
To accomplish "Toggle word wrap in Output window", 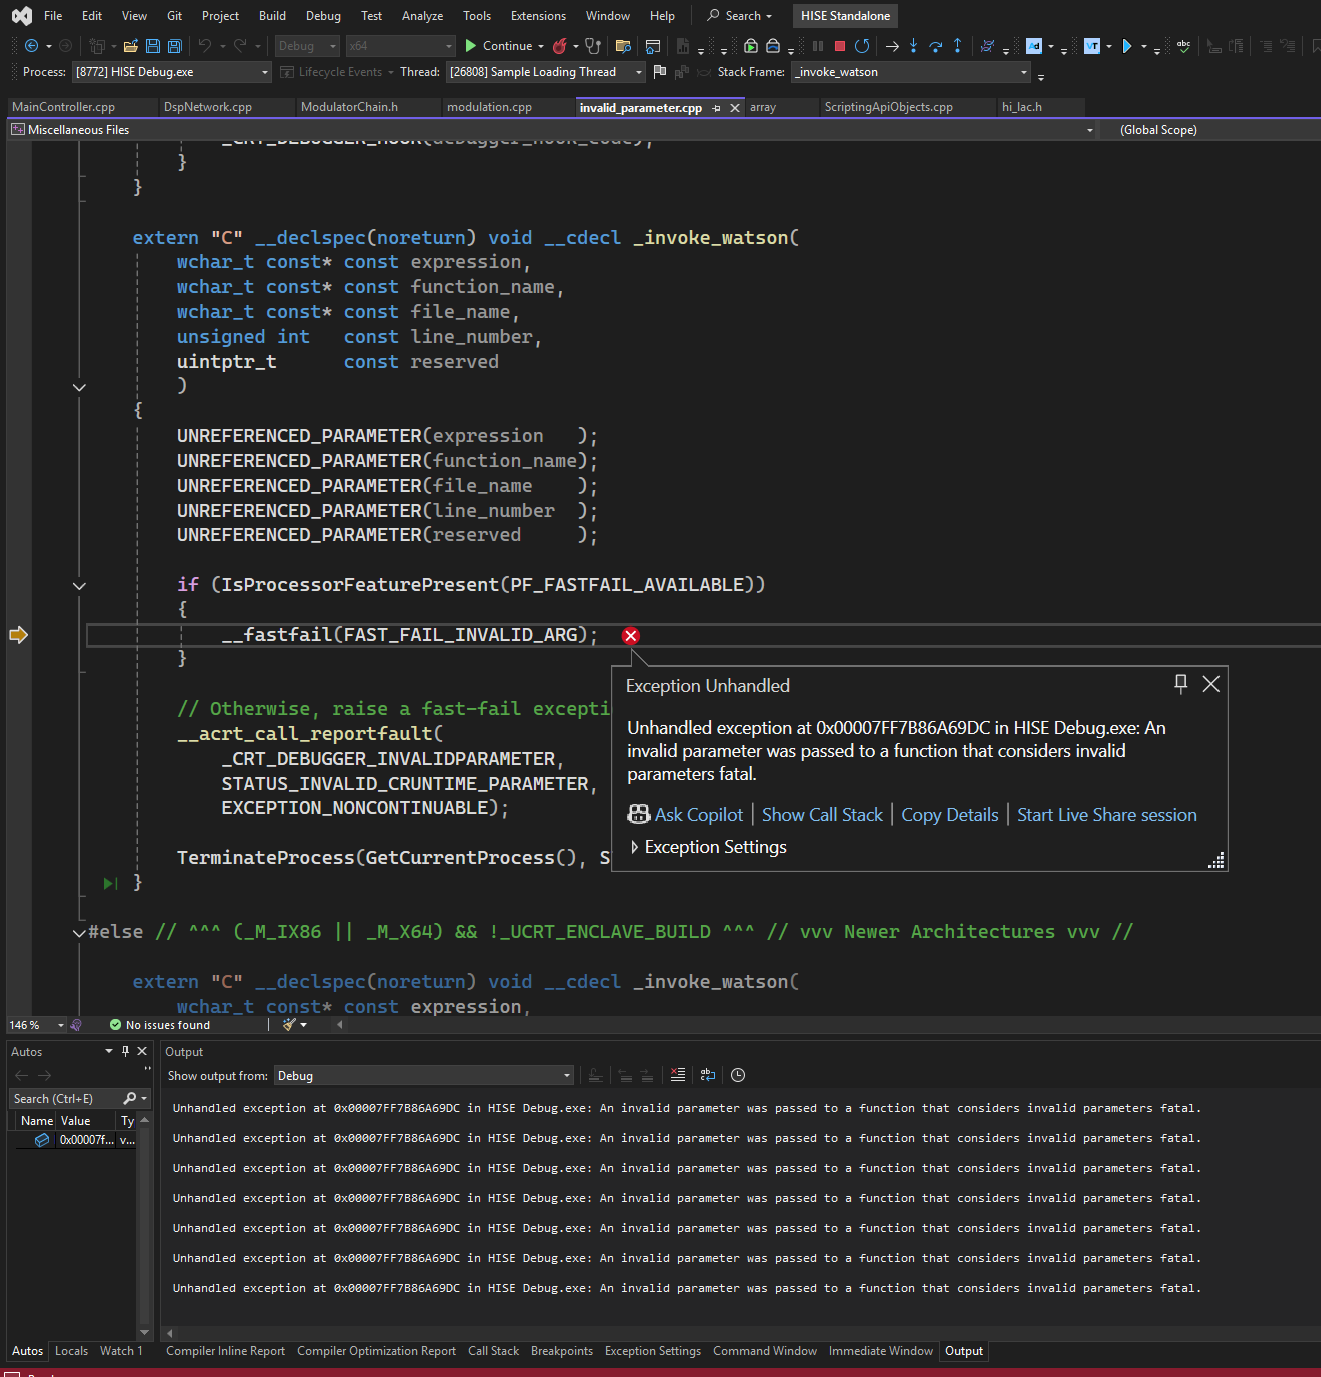I will click(708, 1075).
